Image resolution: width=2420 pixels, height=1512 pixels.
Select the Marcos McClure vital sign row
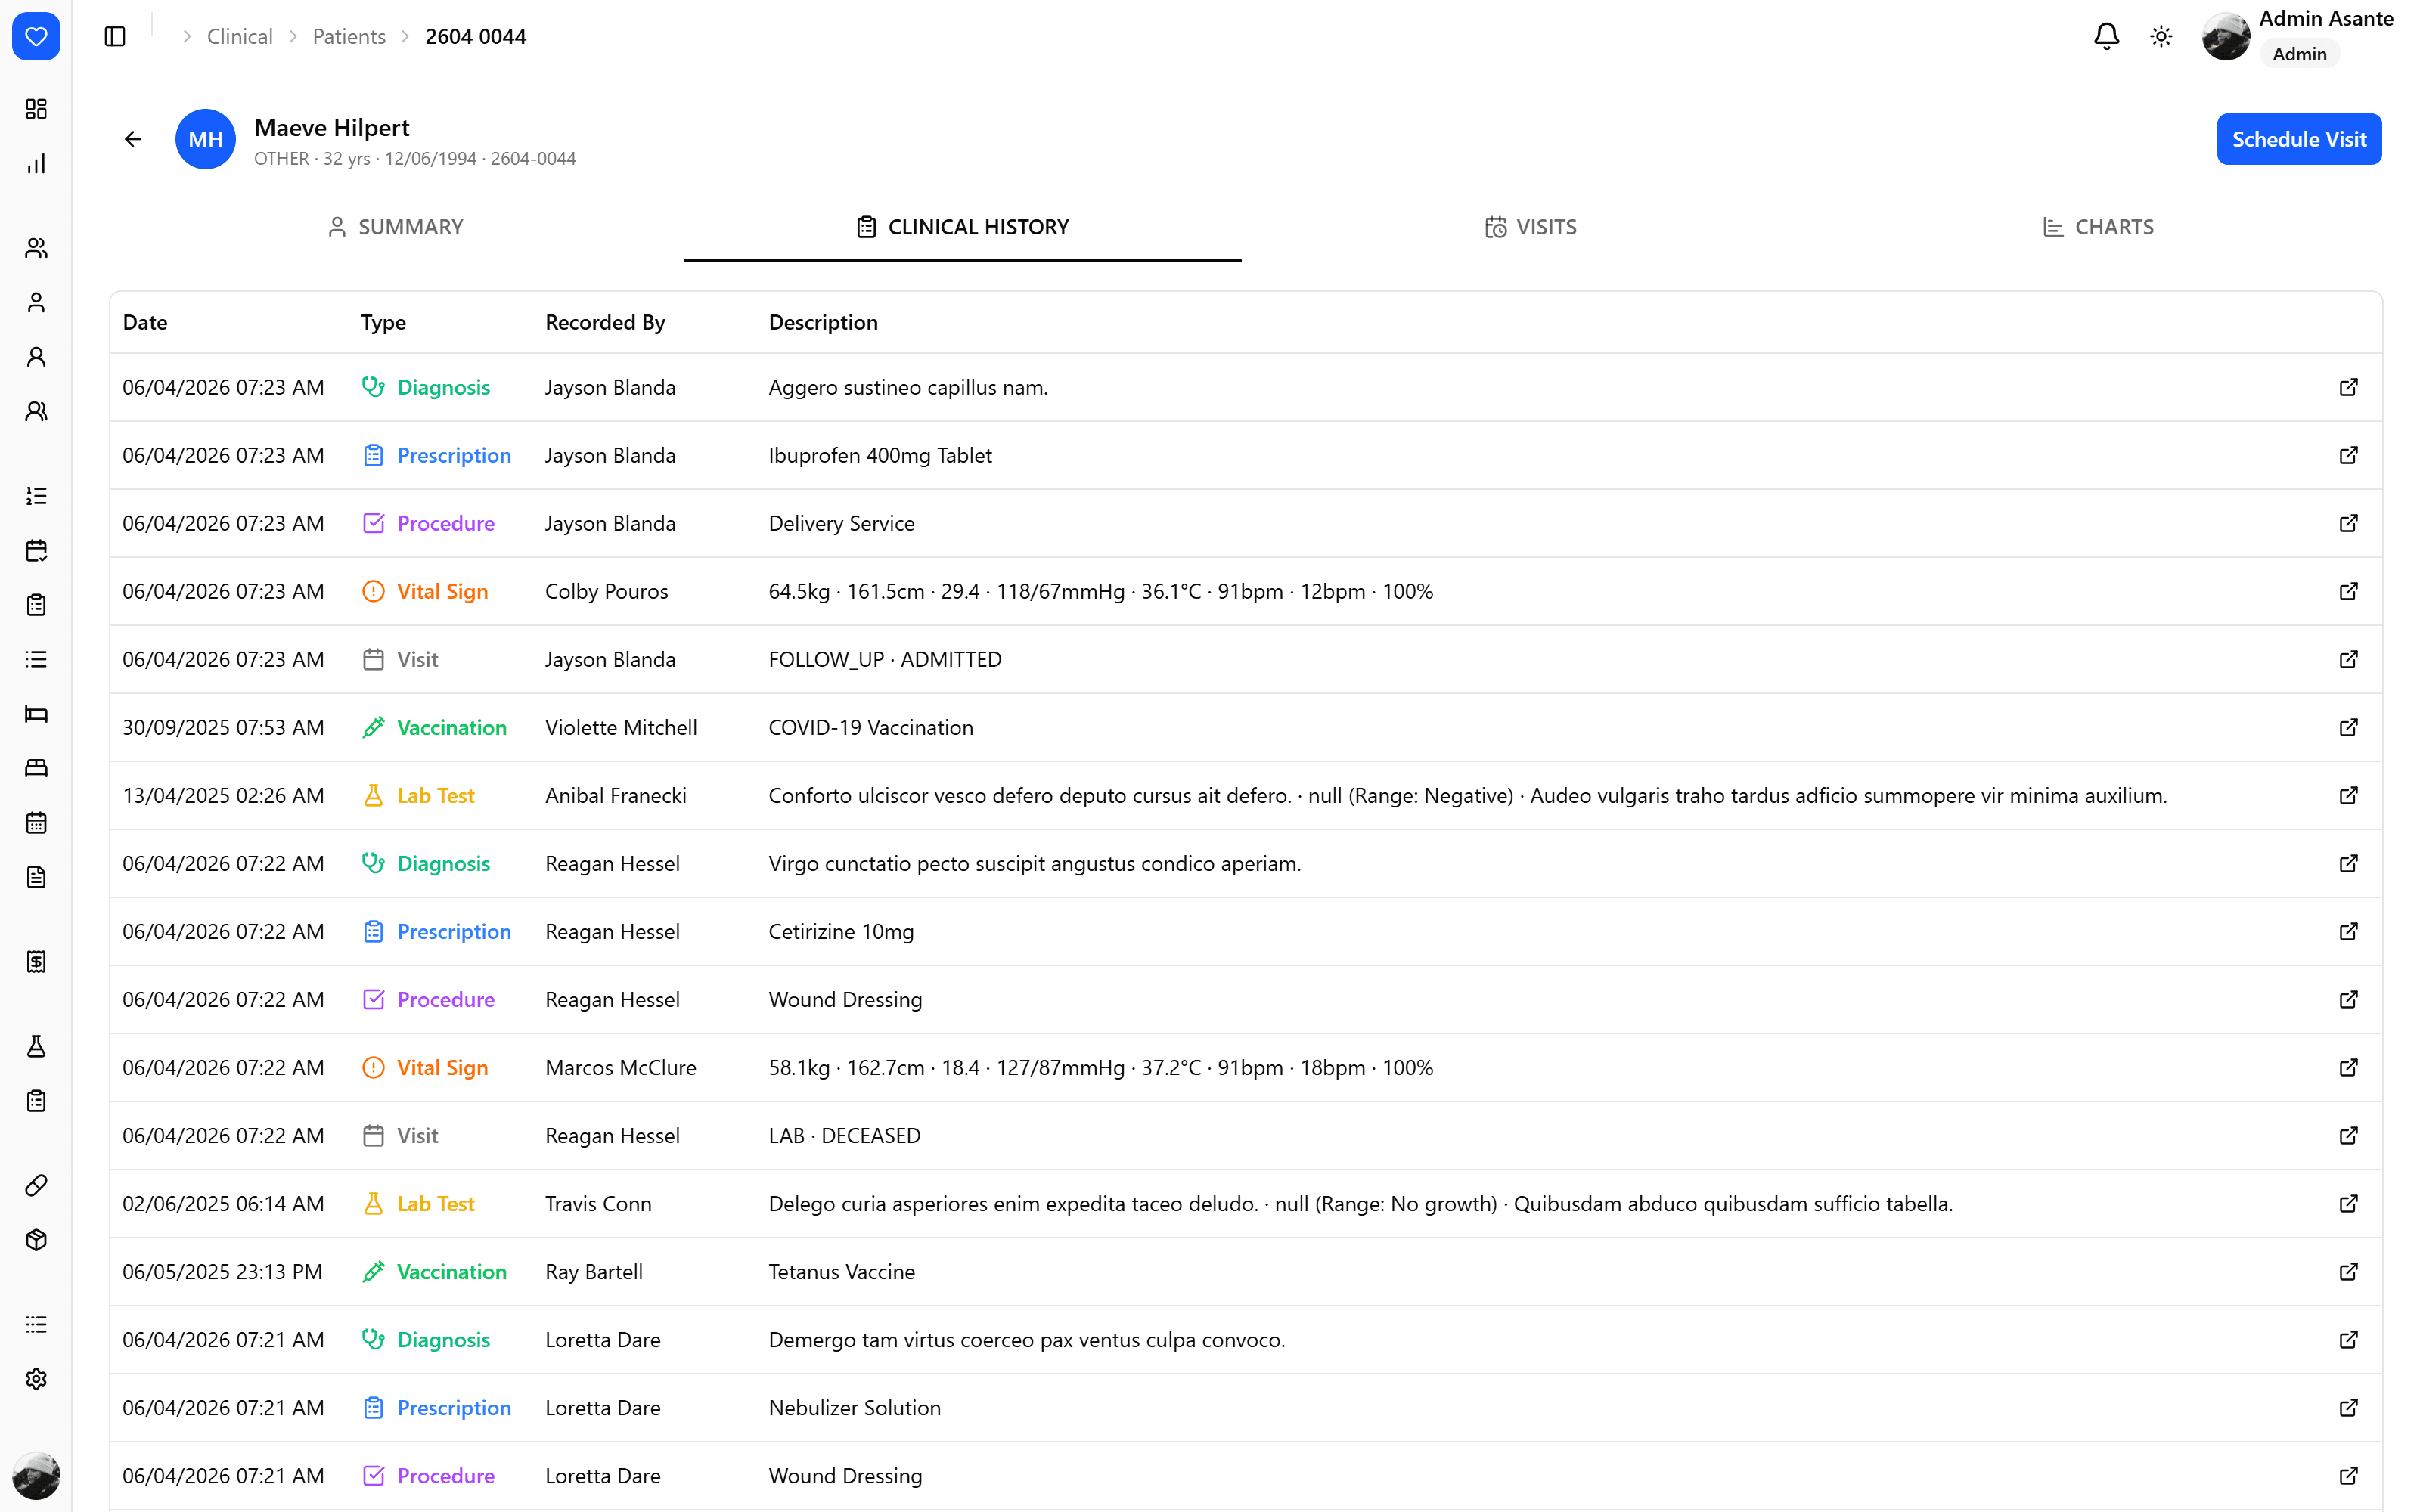(1245, 1067)
